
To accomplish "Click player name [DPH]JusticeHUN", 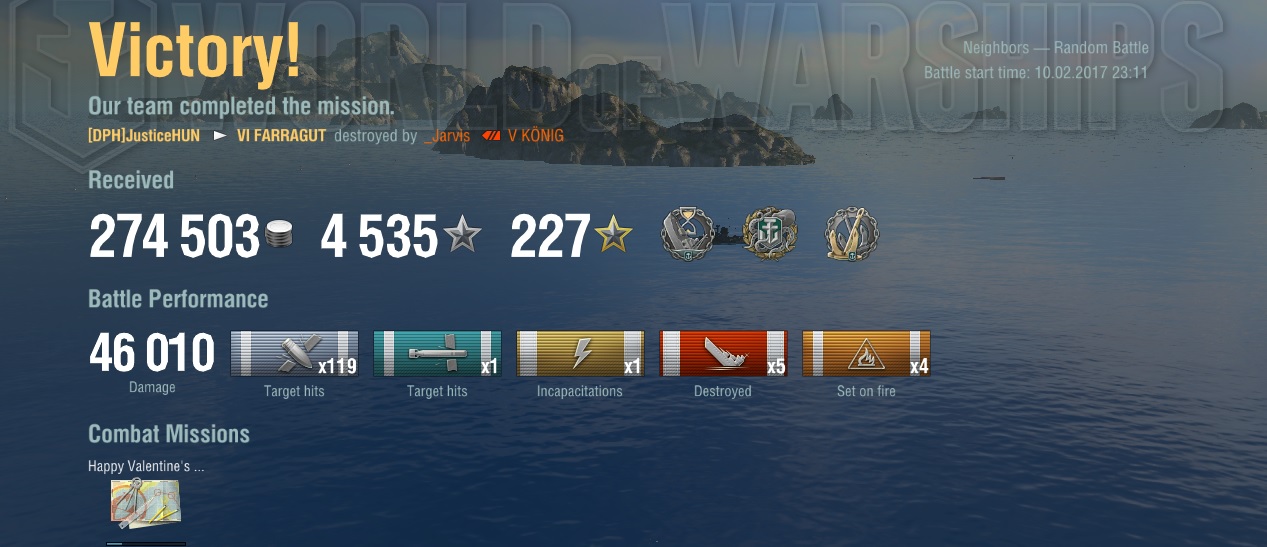I will click(144, 136).
